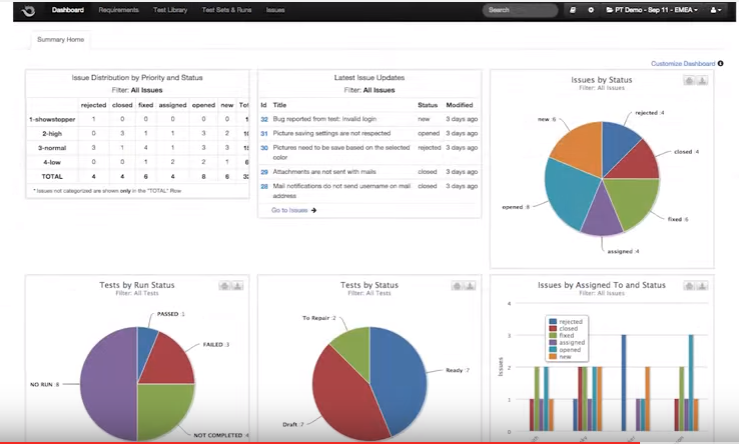Open the Issues menu item
The image size is (739, 444).
click(275, 10)
